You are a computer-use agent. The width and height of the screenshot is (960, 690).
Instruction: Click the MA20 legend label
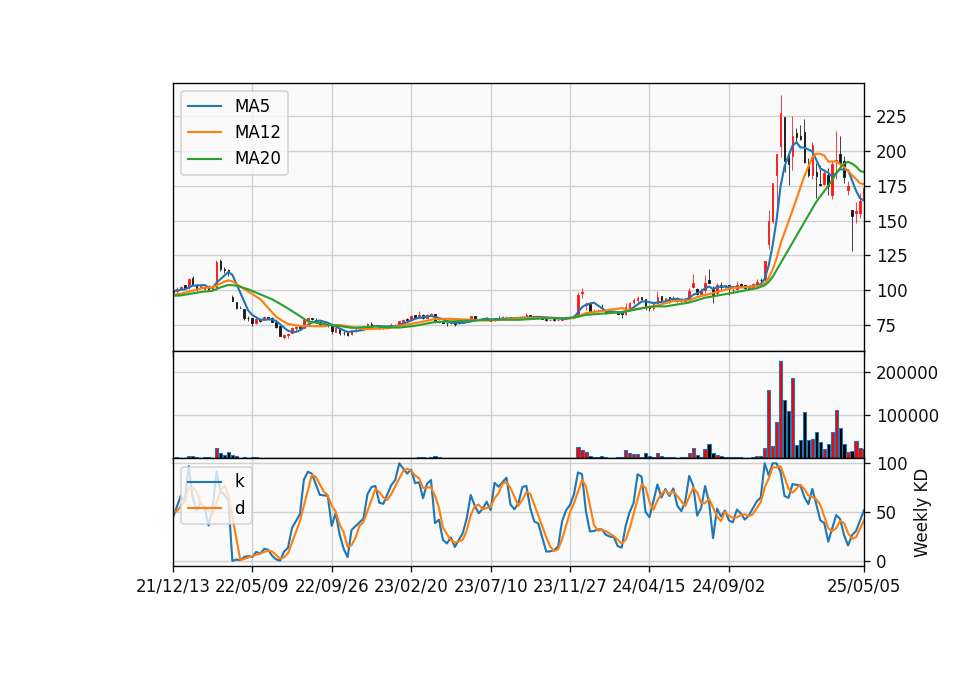pyautogui.click(x=257, y=159)
